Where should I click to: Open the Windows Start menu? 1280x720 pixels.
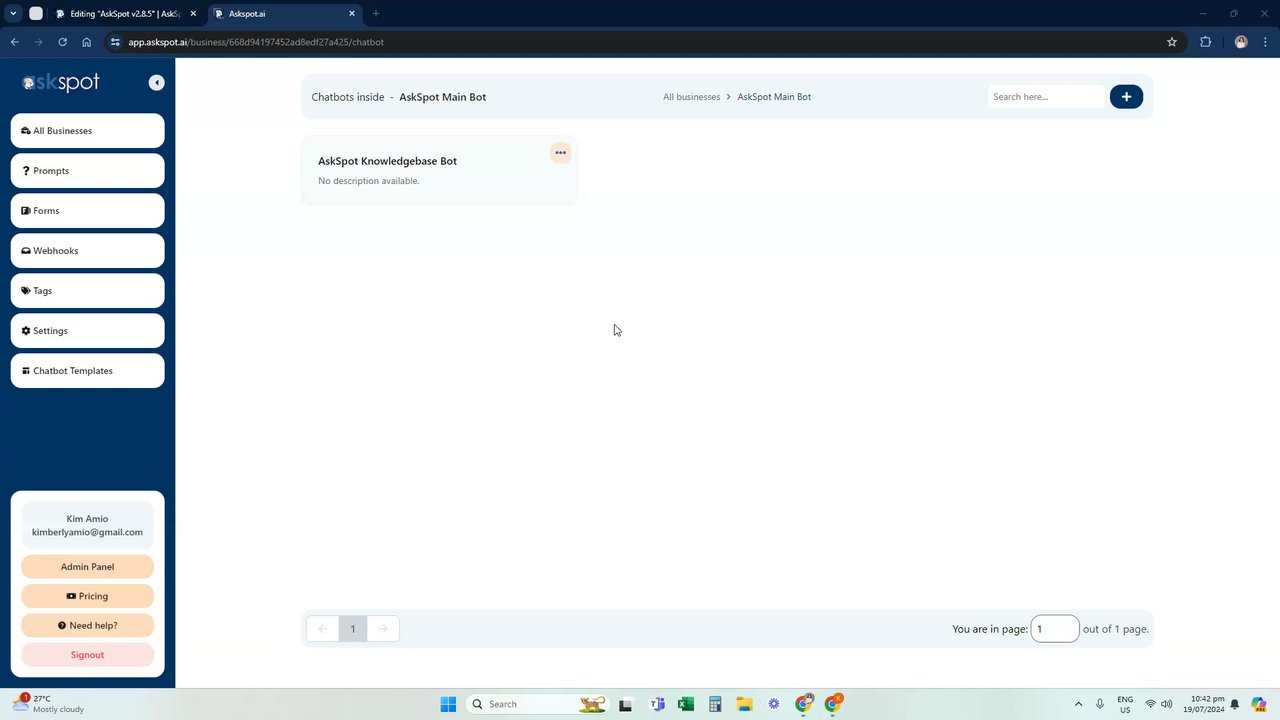coord(448,704)
